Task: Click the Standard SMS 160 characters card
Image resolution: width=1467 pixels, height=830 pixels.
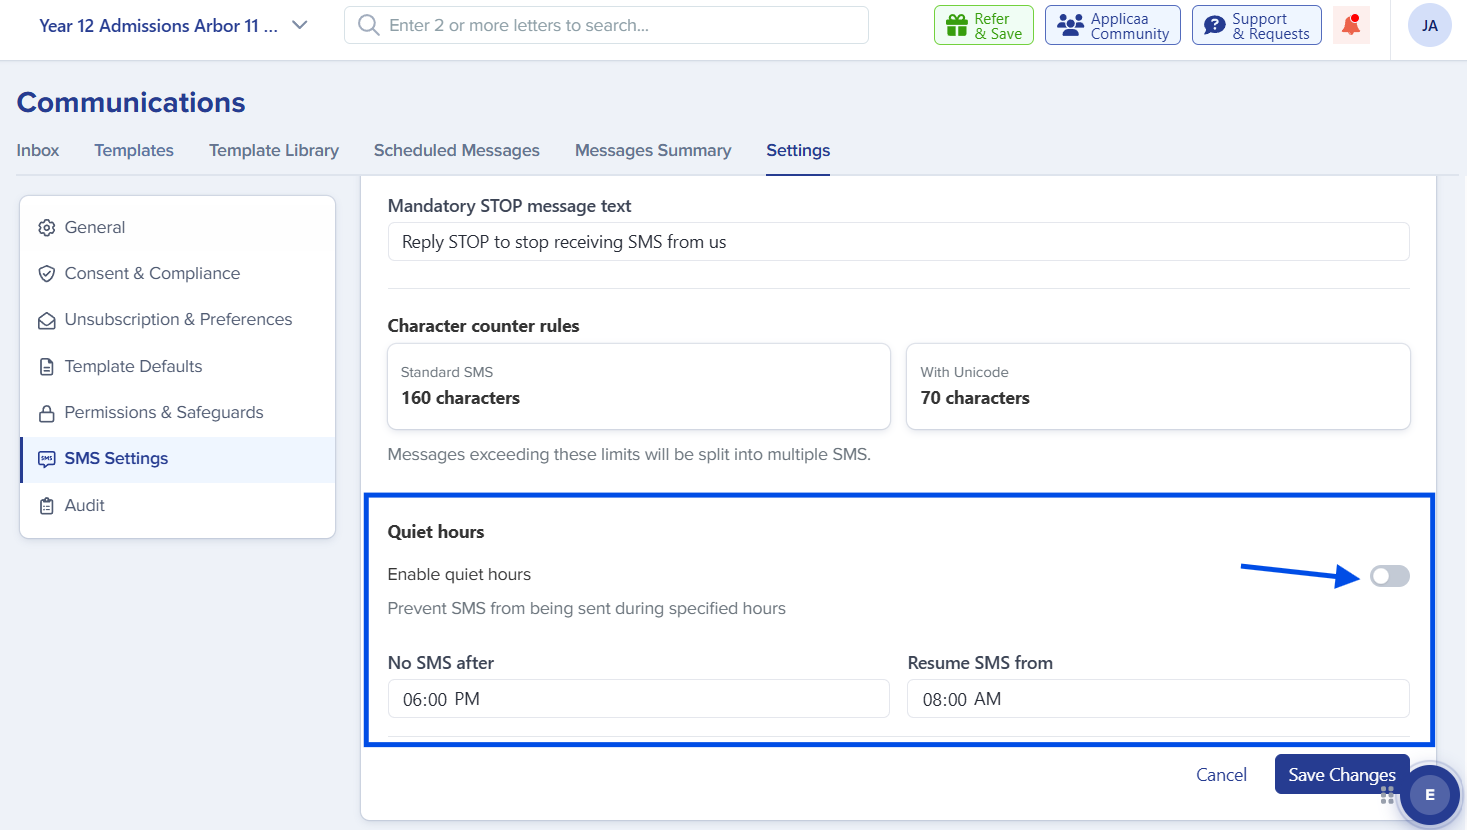Action: tap(639, 386)
